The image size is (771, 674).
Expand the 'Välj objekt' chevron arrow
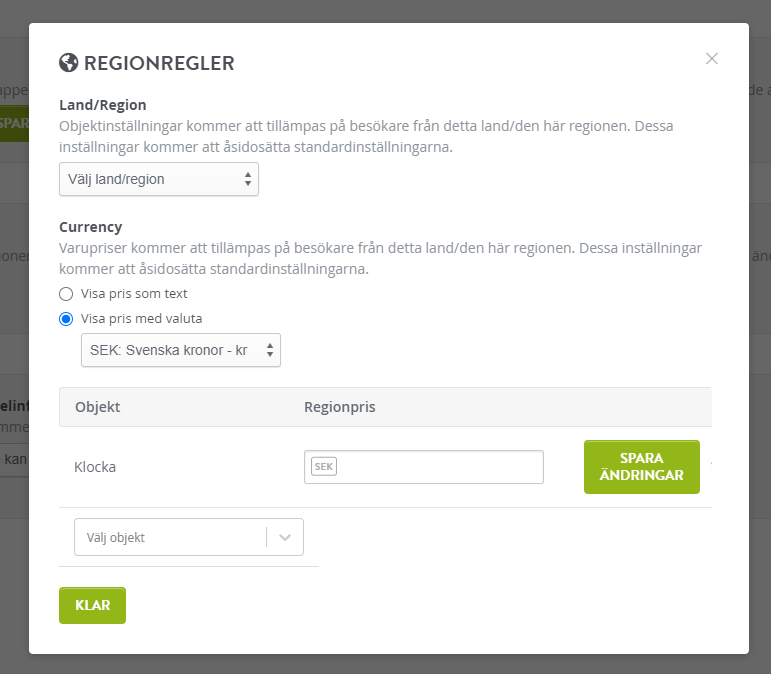[x=285, y=537]
